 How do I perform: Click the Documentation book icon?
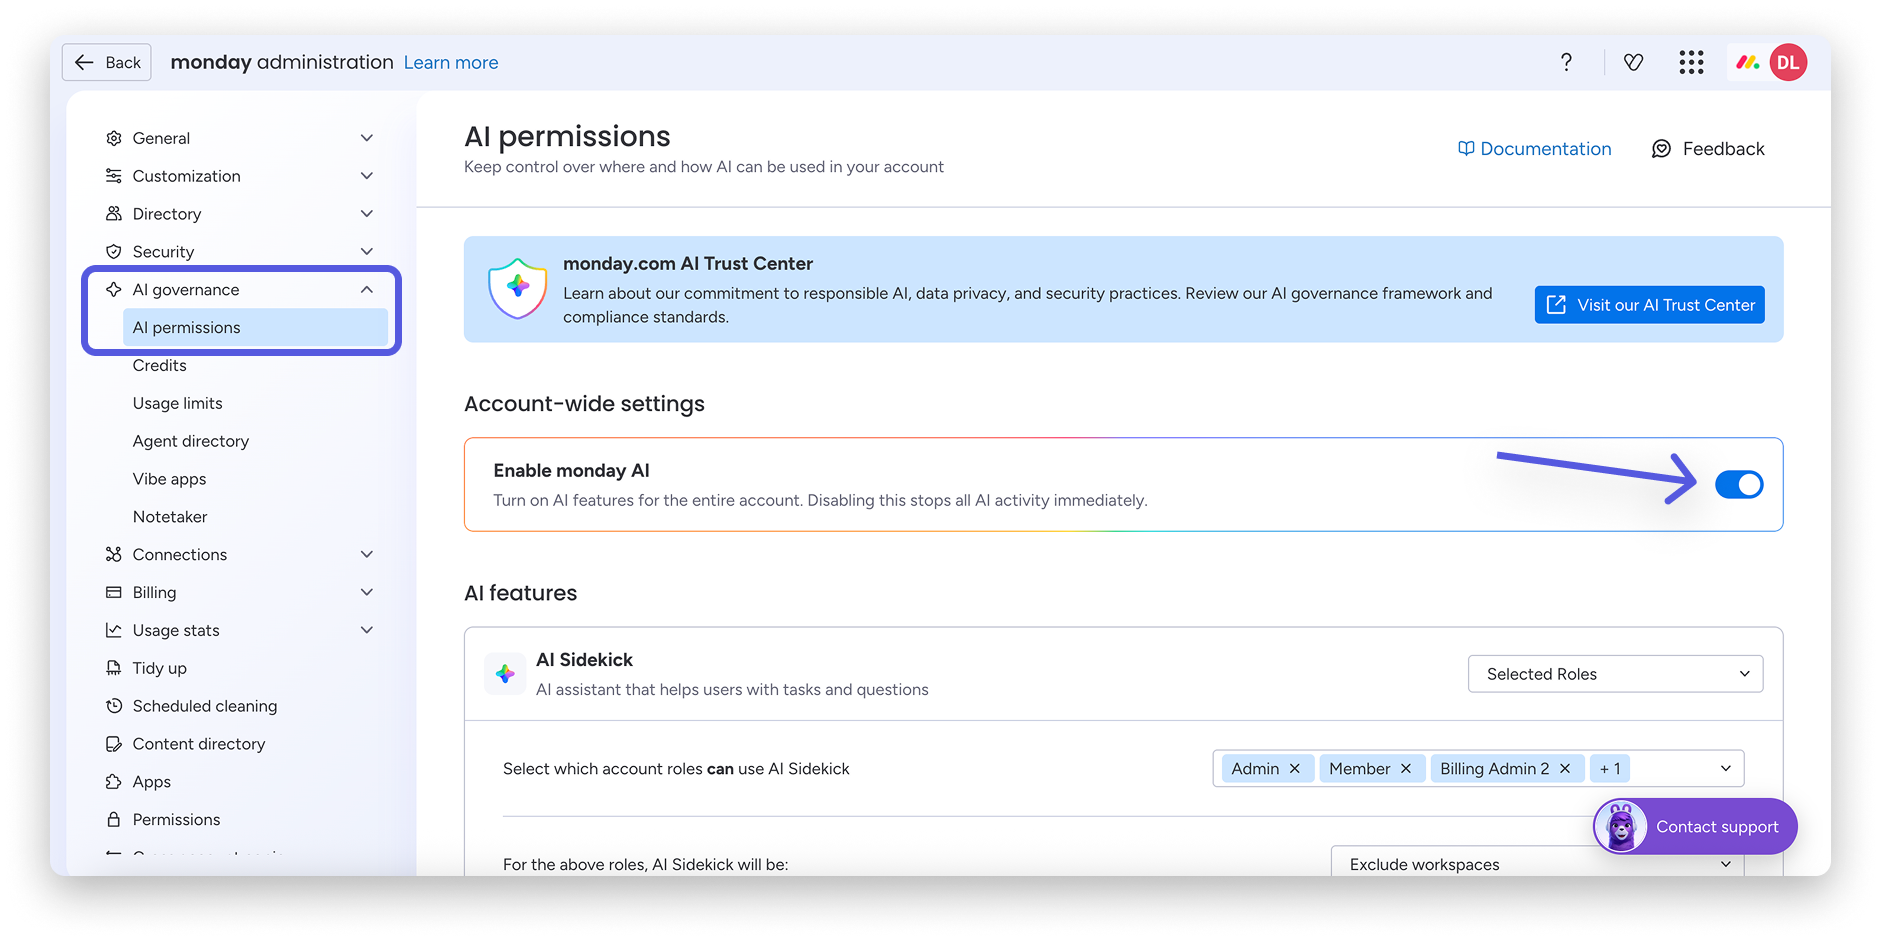[1466, 149]
